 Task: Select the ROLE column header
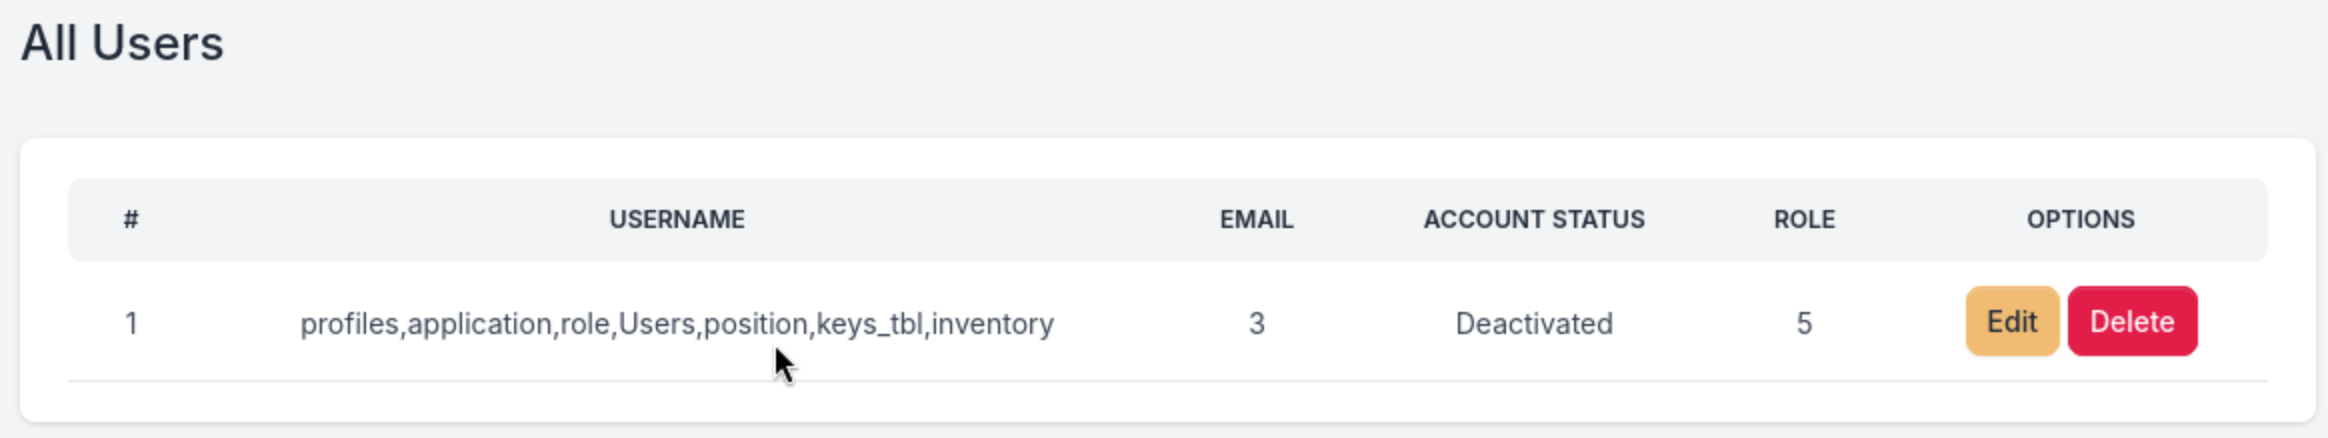click(x=1804, y=220)
